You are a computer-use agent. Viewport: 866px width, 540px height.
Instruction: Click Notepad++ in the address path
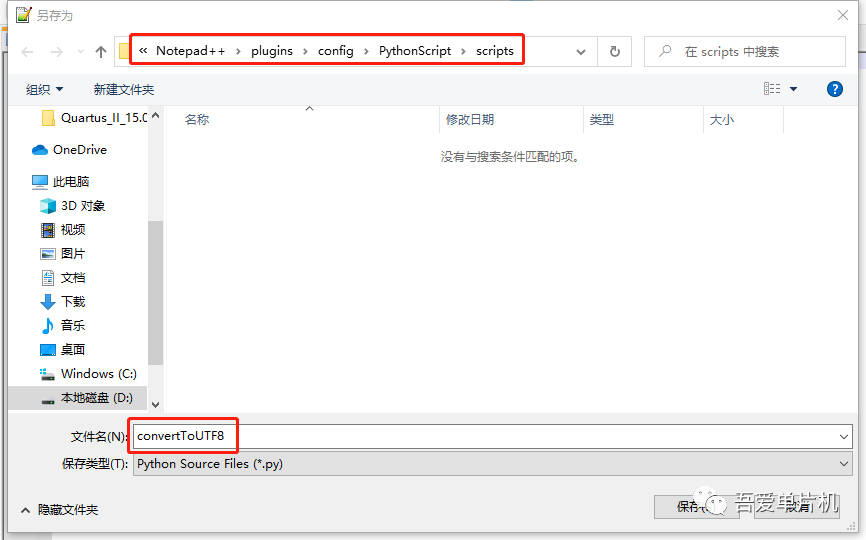(191, 51)
